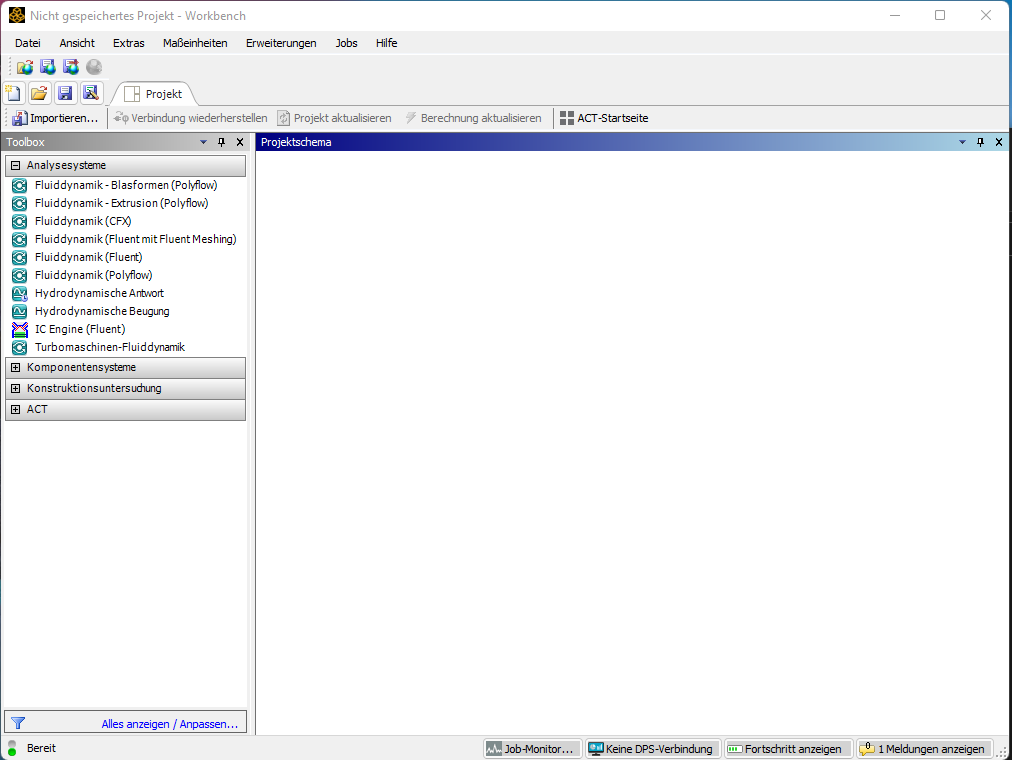Click Berechnung aktualisieren in the toolbar

pyautogui.click(x=473, y=118)
